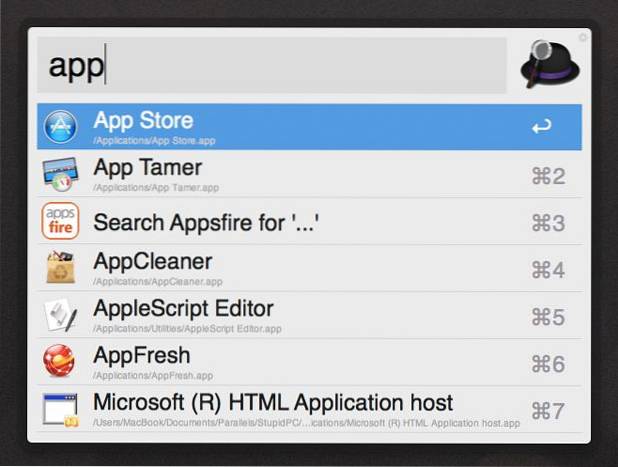Click the Microsoft HTML Application host icon
Screen dimensions: 618x467
click(60, 410)
